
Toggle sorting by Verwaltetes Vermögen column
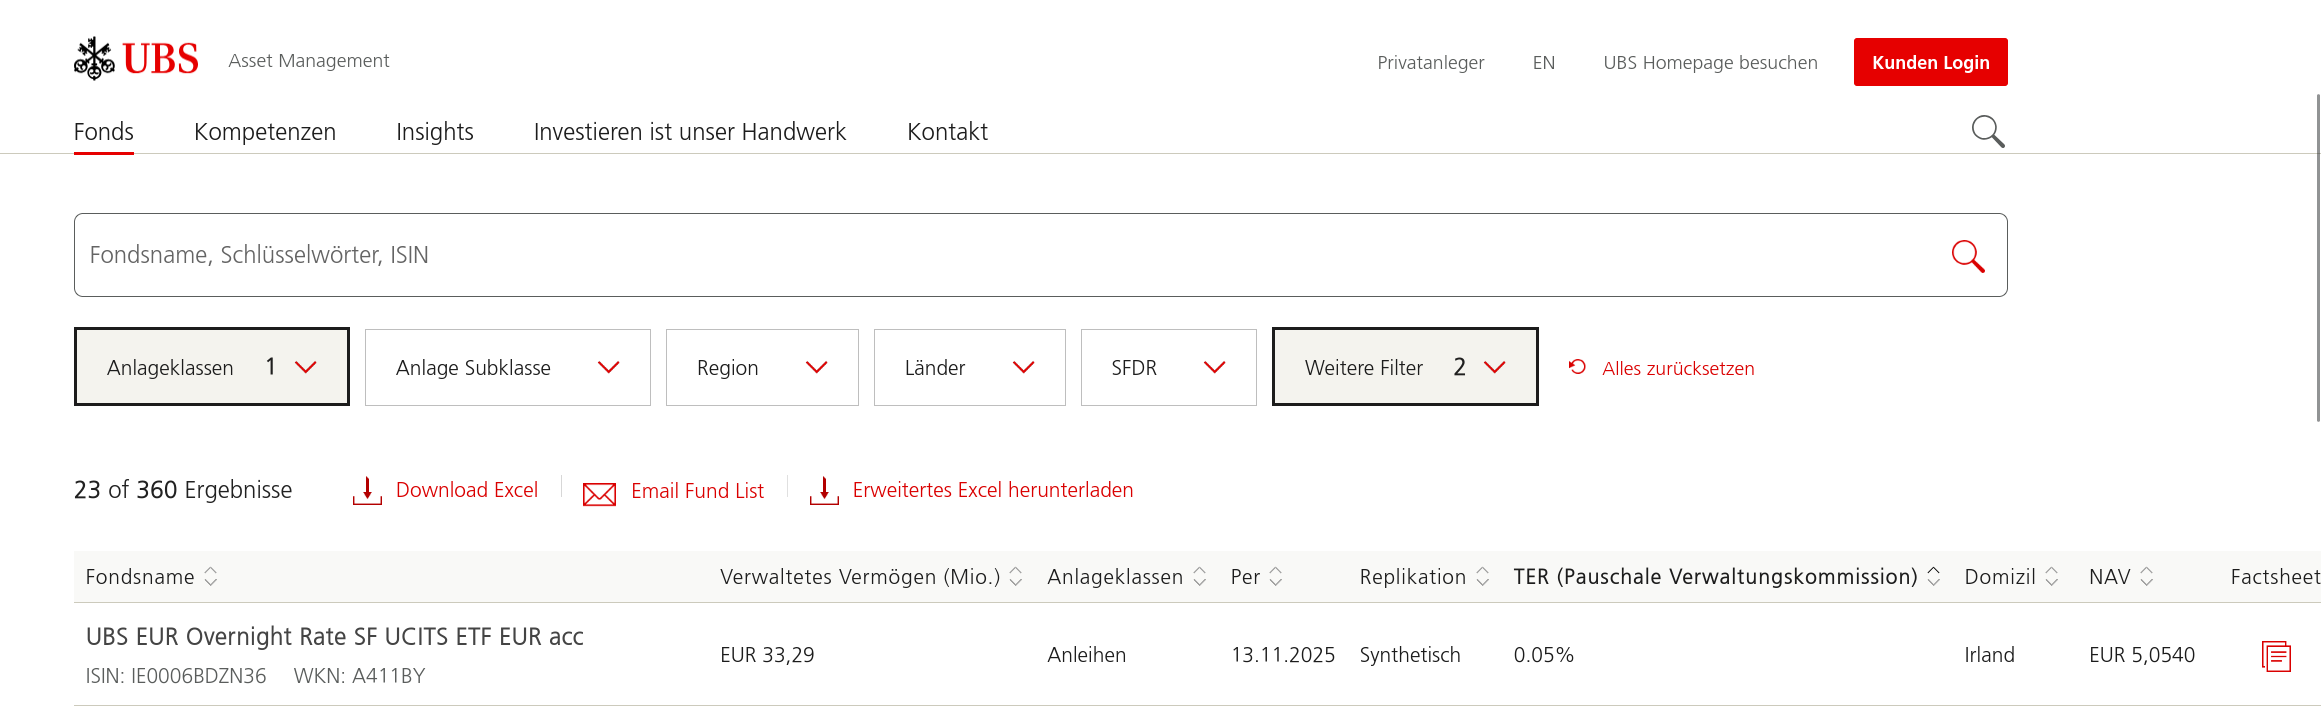point(1016,577)
